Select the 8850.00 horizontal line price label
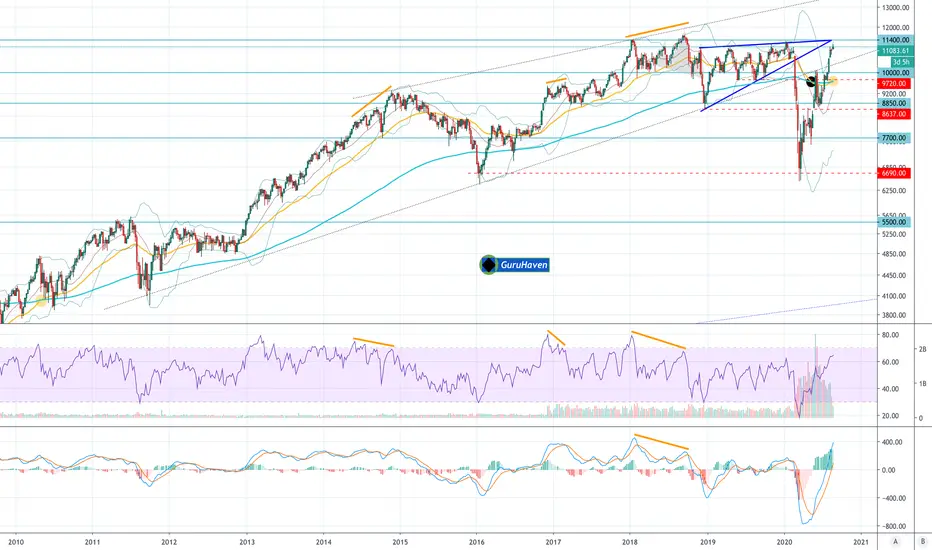This screenshot has height=550, width=932. 895,103
